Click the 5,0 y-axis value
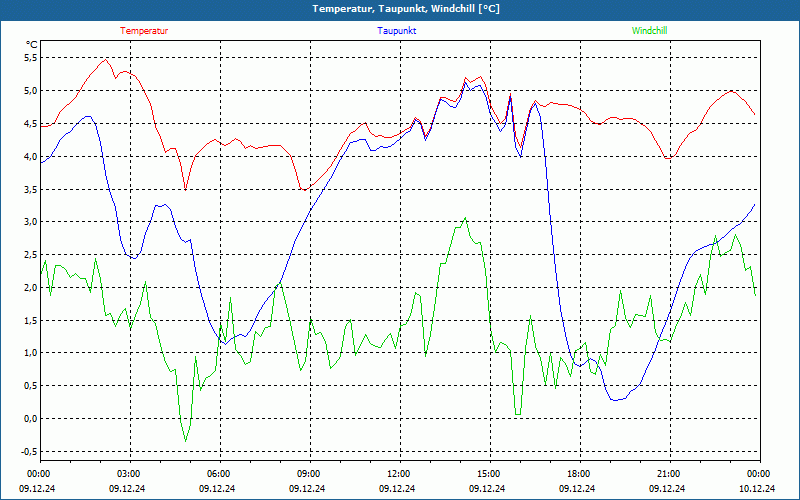This screenshot has width=800, height=500. point(31,90)
